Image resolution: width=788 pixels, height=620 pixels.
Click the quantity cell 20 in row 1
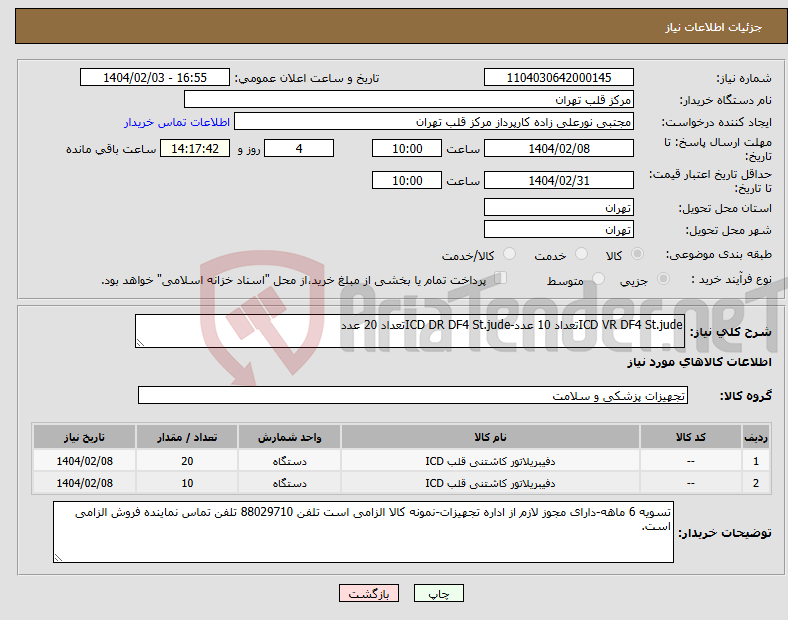187,461
